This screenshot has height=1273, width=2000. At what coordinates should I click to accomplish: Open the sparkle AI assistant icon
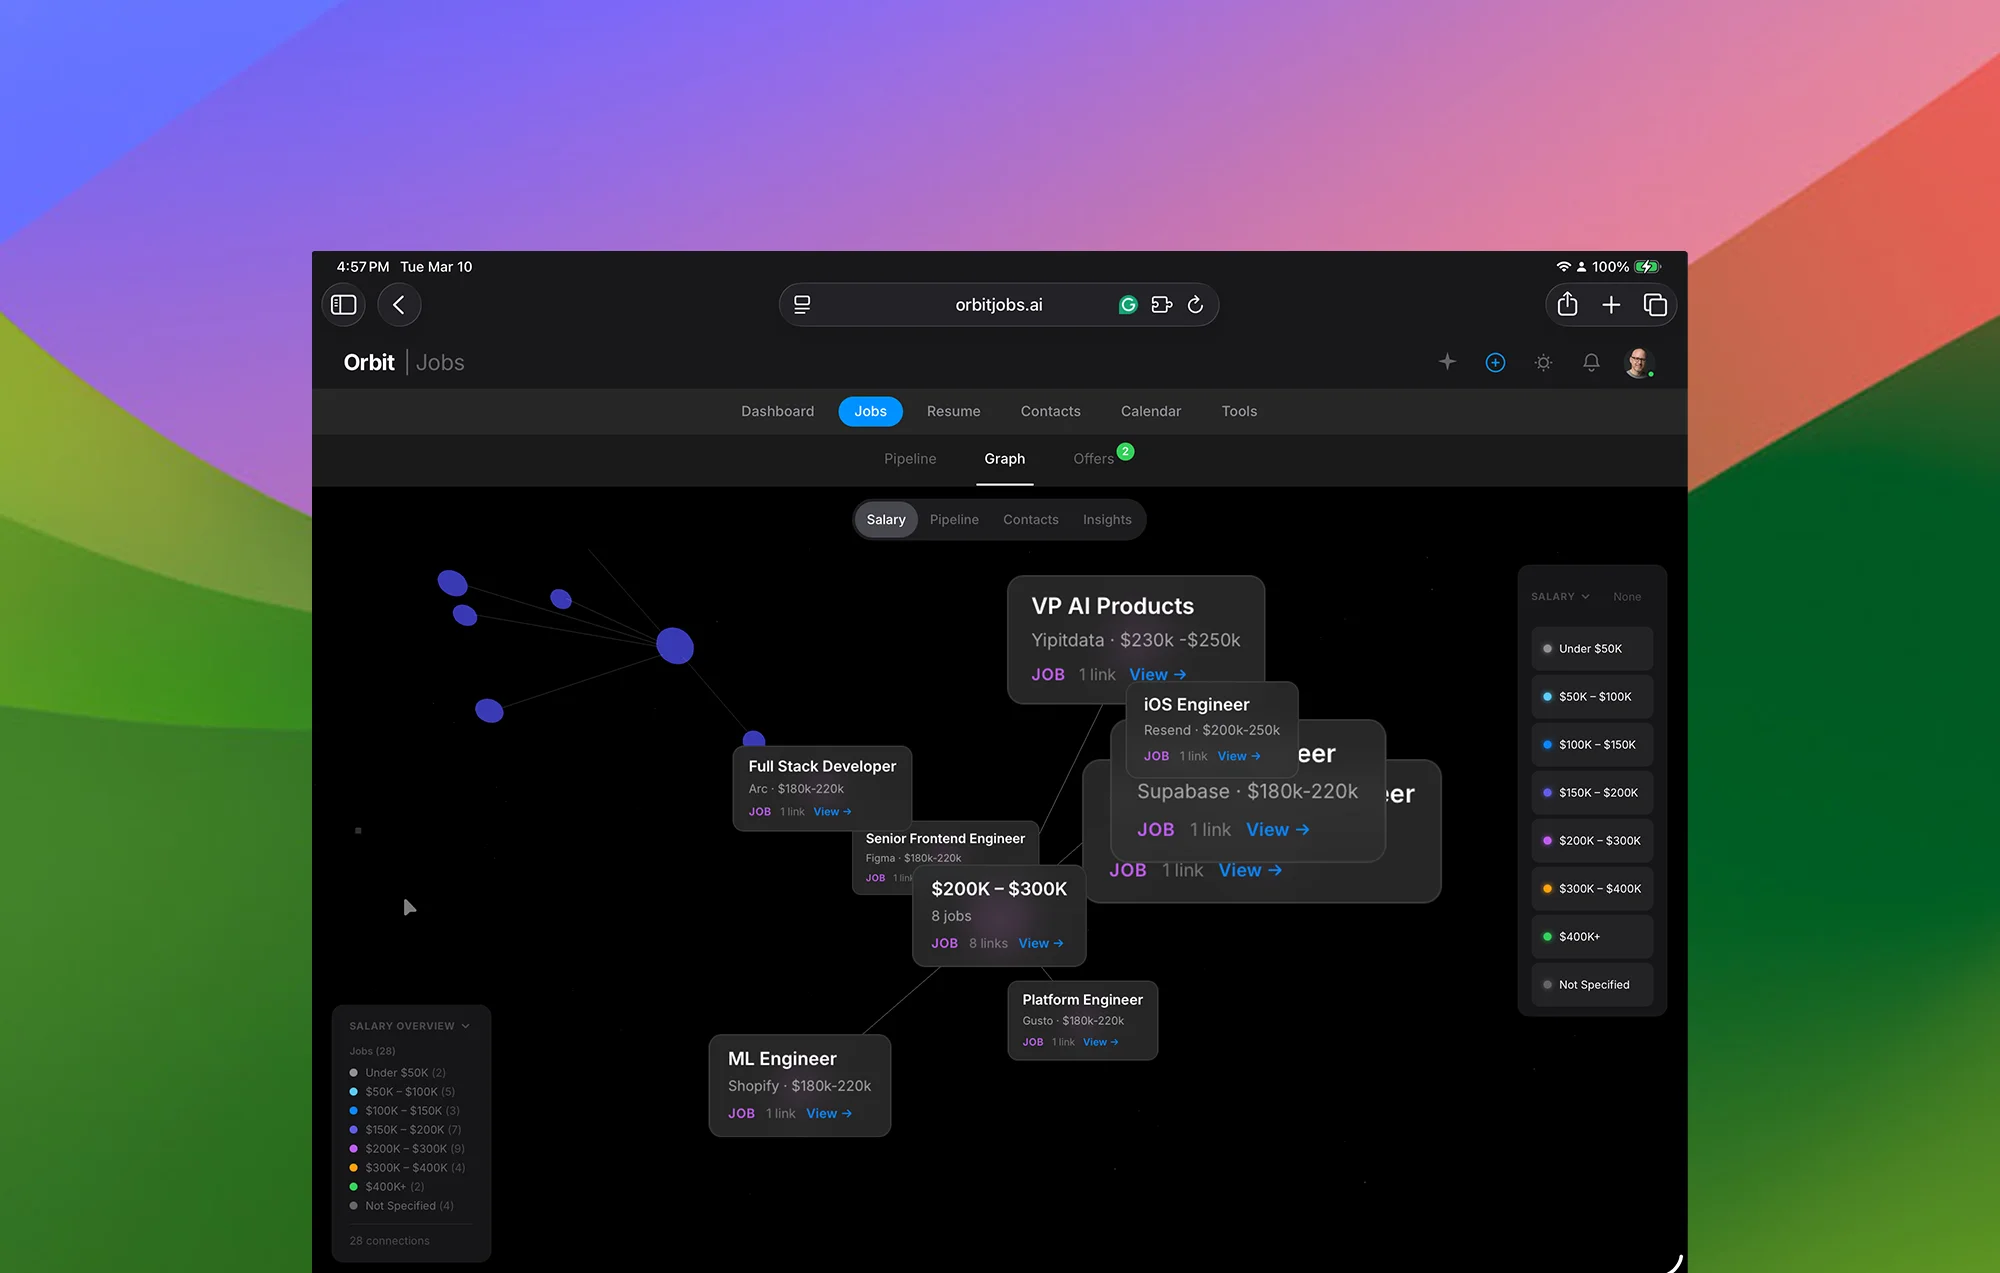[x=1447, y=362]
